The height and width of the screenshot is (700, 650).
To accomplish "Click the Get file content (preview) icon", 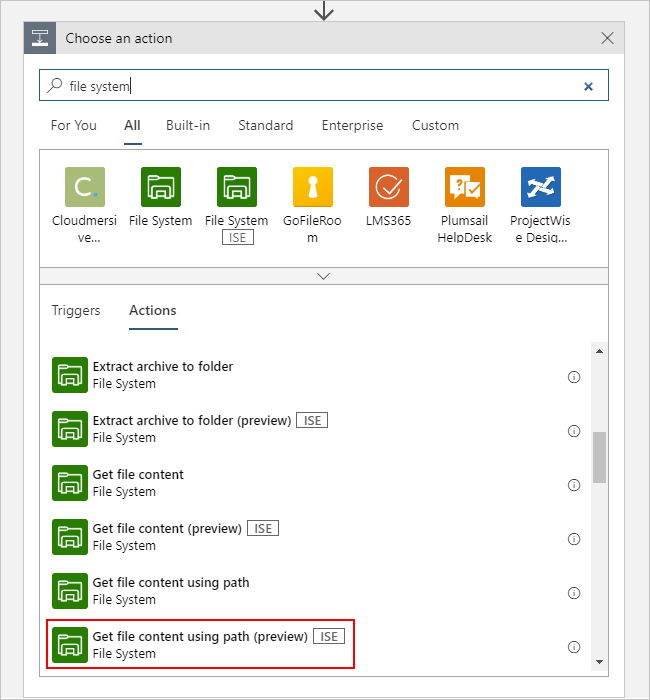I will pos(70,537).
